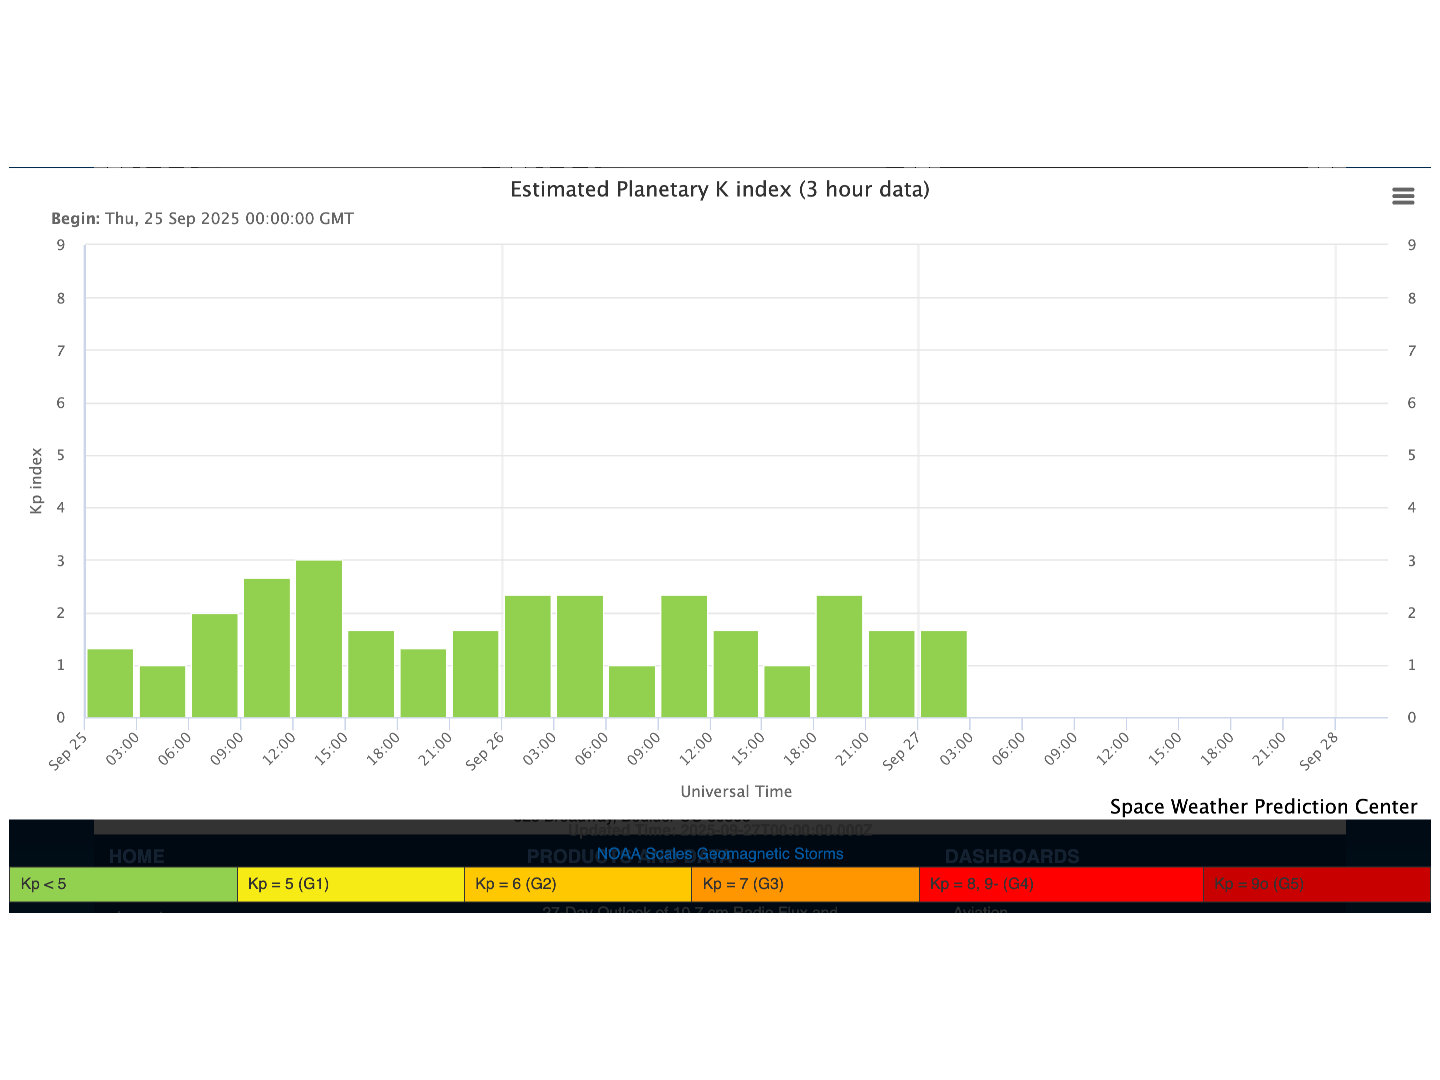Click the Kp = 6 (G2) legend box
Screen dimensions: 1440x1080
pos(577,884)
